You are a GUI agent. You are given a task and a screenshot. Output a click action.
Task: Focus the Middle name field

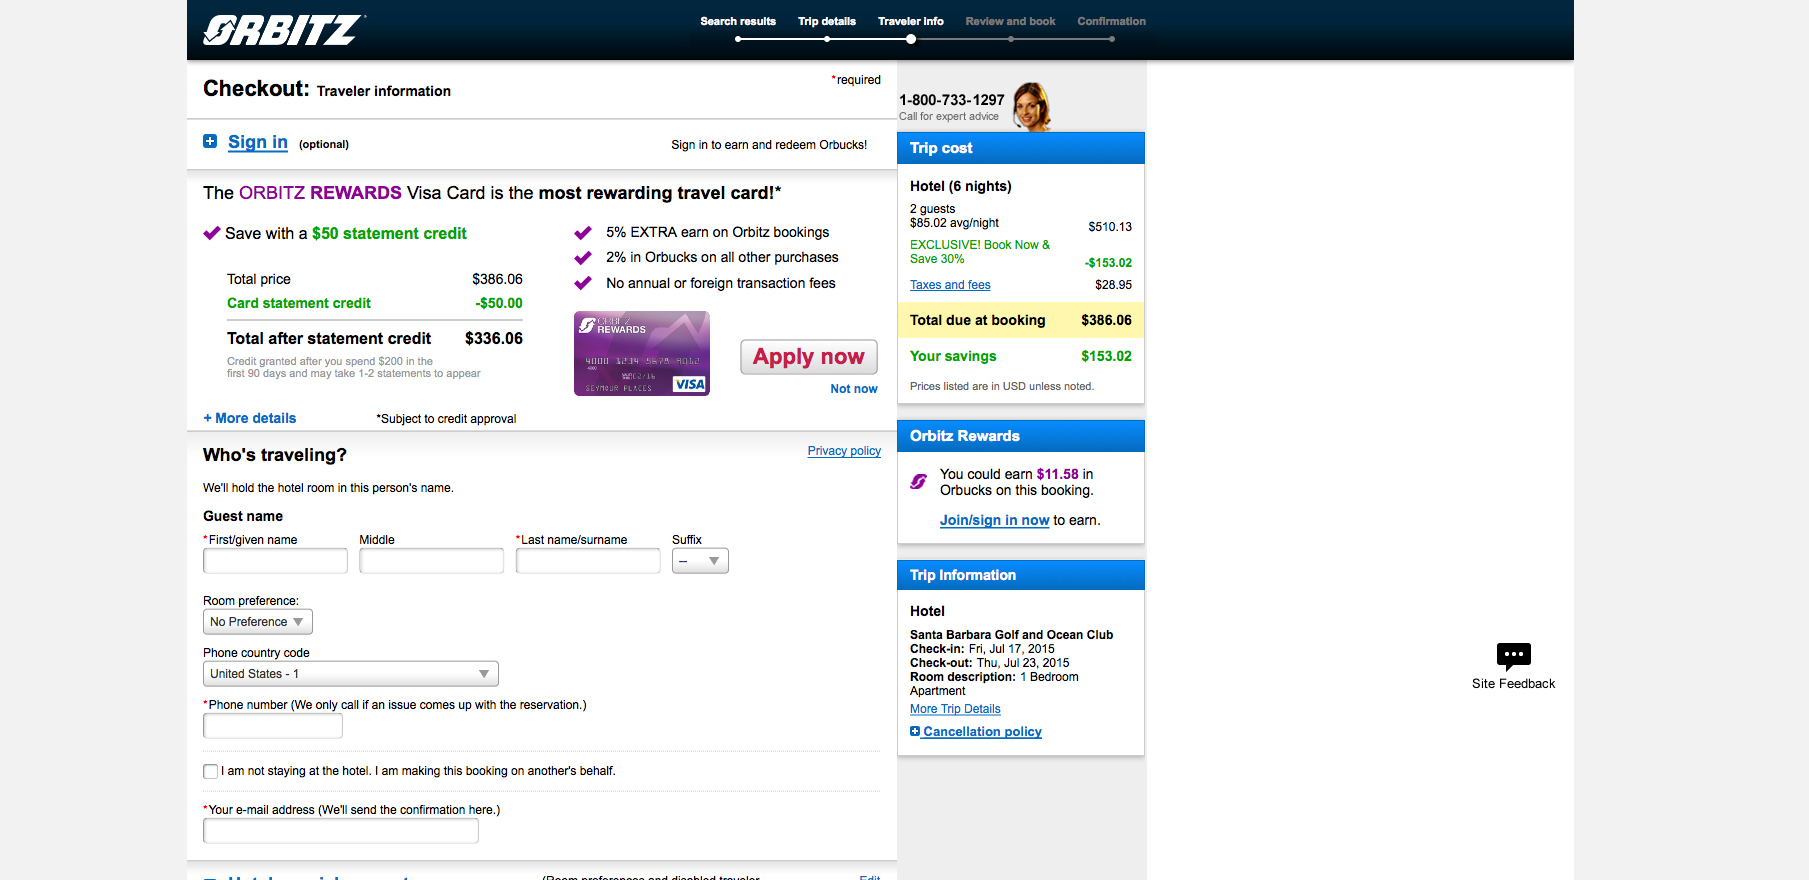point(431,561)
